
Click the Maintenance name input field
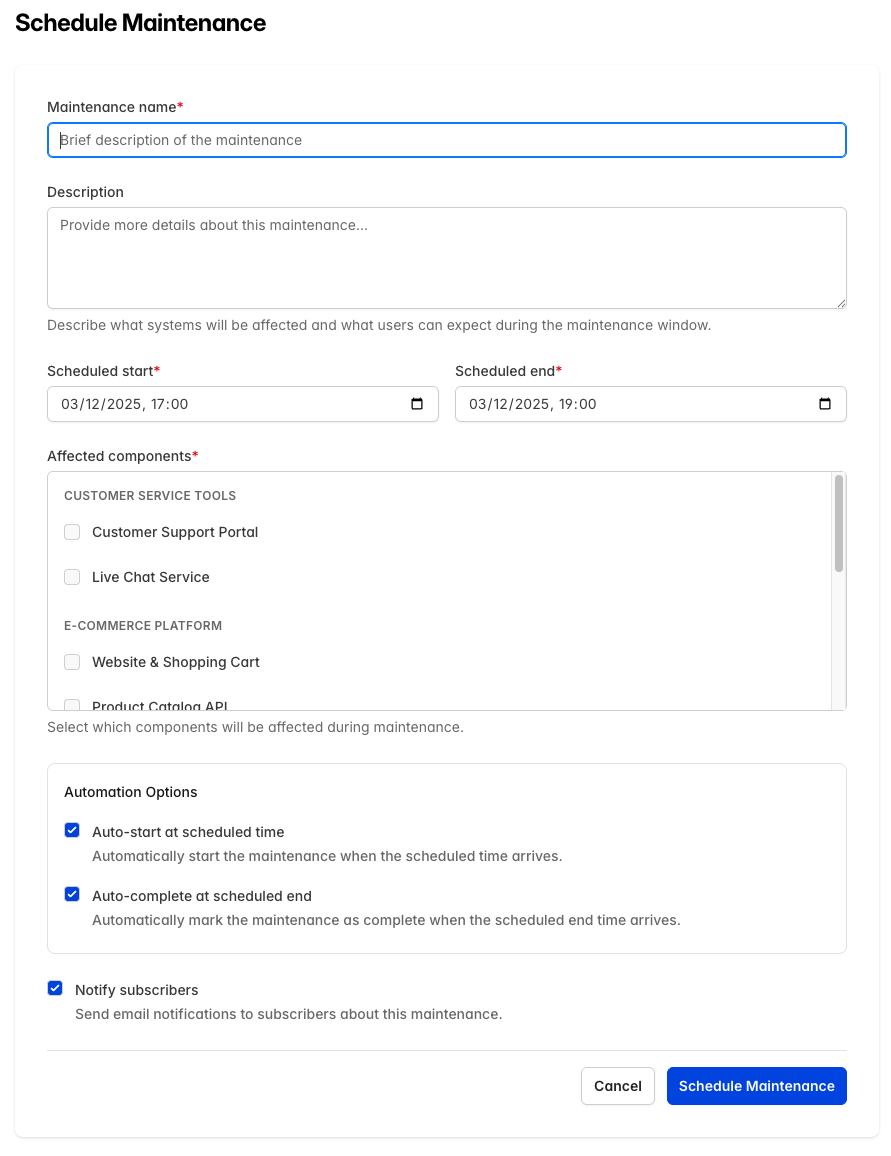(446, 140)
